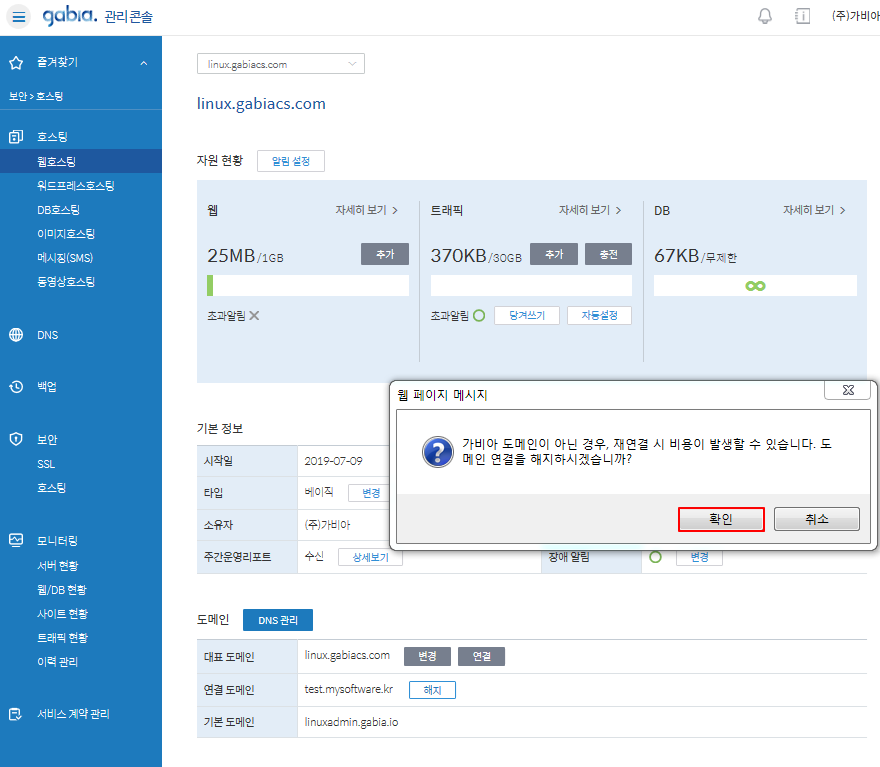The width and height of the screenshot is (880, 767).
Task: Click the notification bell icon
Action: point(765,16)
